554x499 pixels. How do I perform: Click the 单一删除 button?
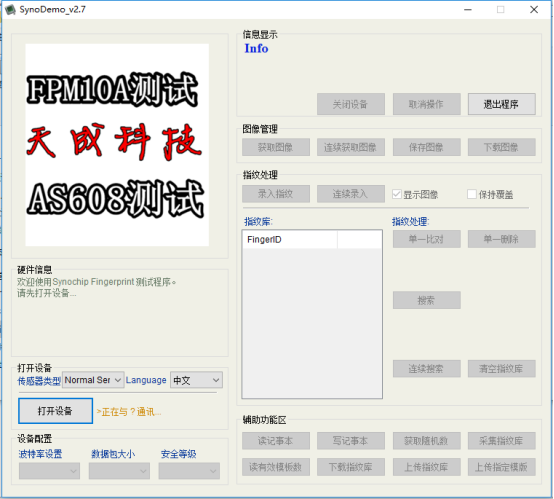click(x=502, y=239)
